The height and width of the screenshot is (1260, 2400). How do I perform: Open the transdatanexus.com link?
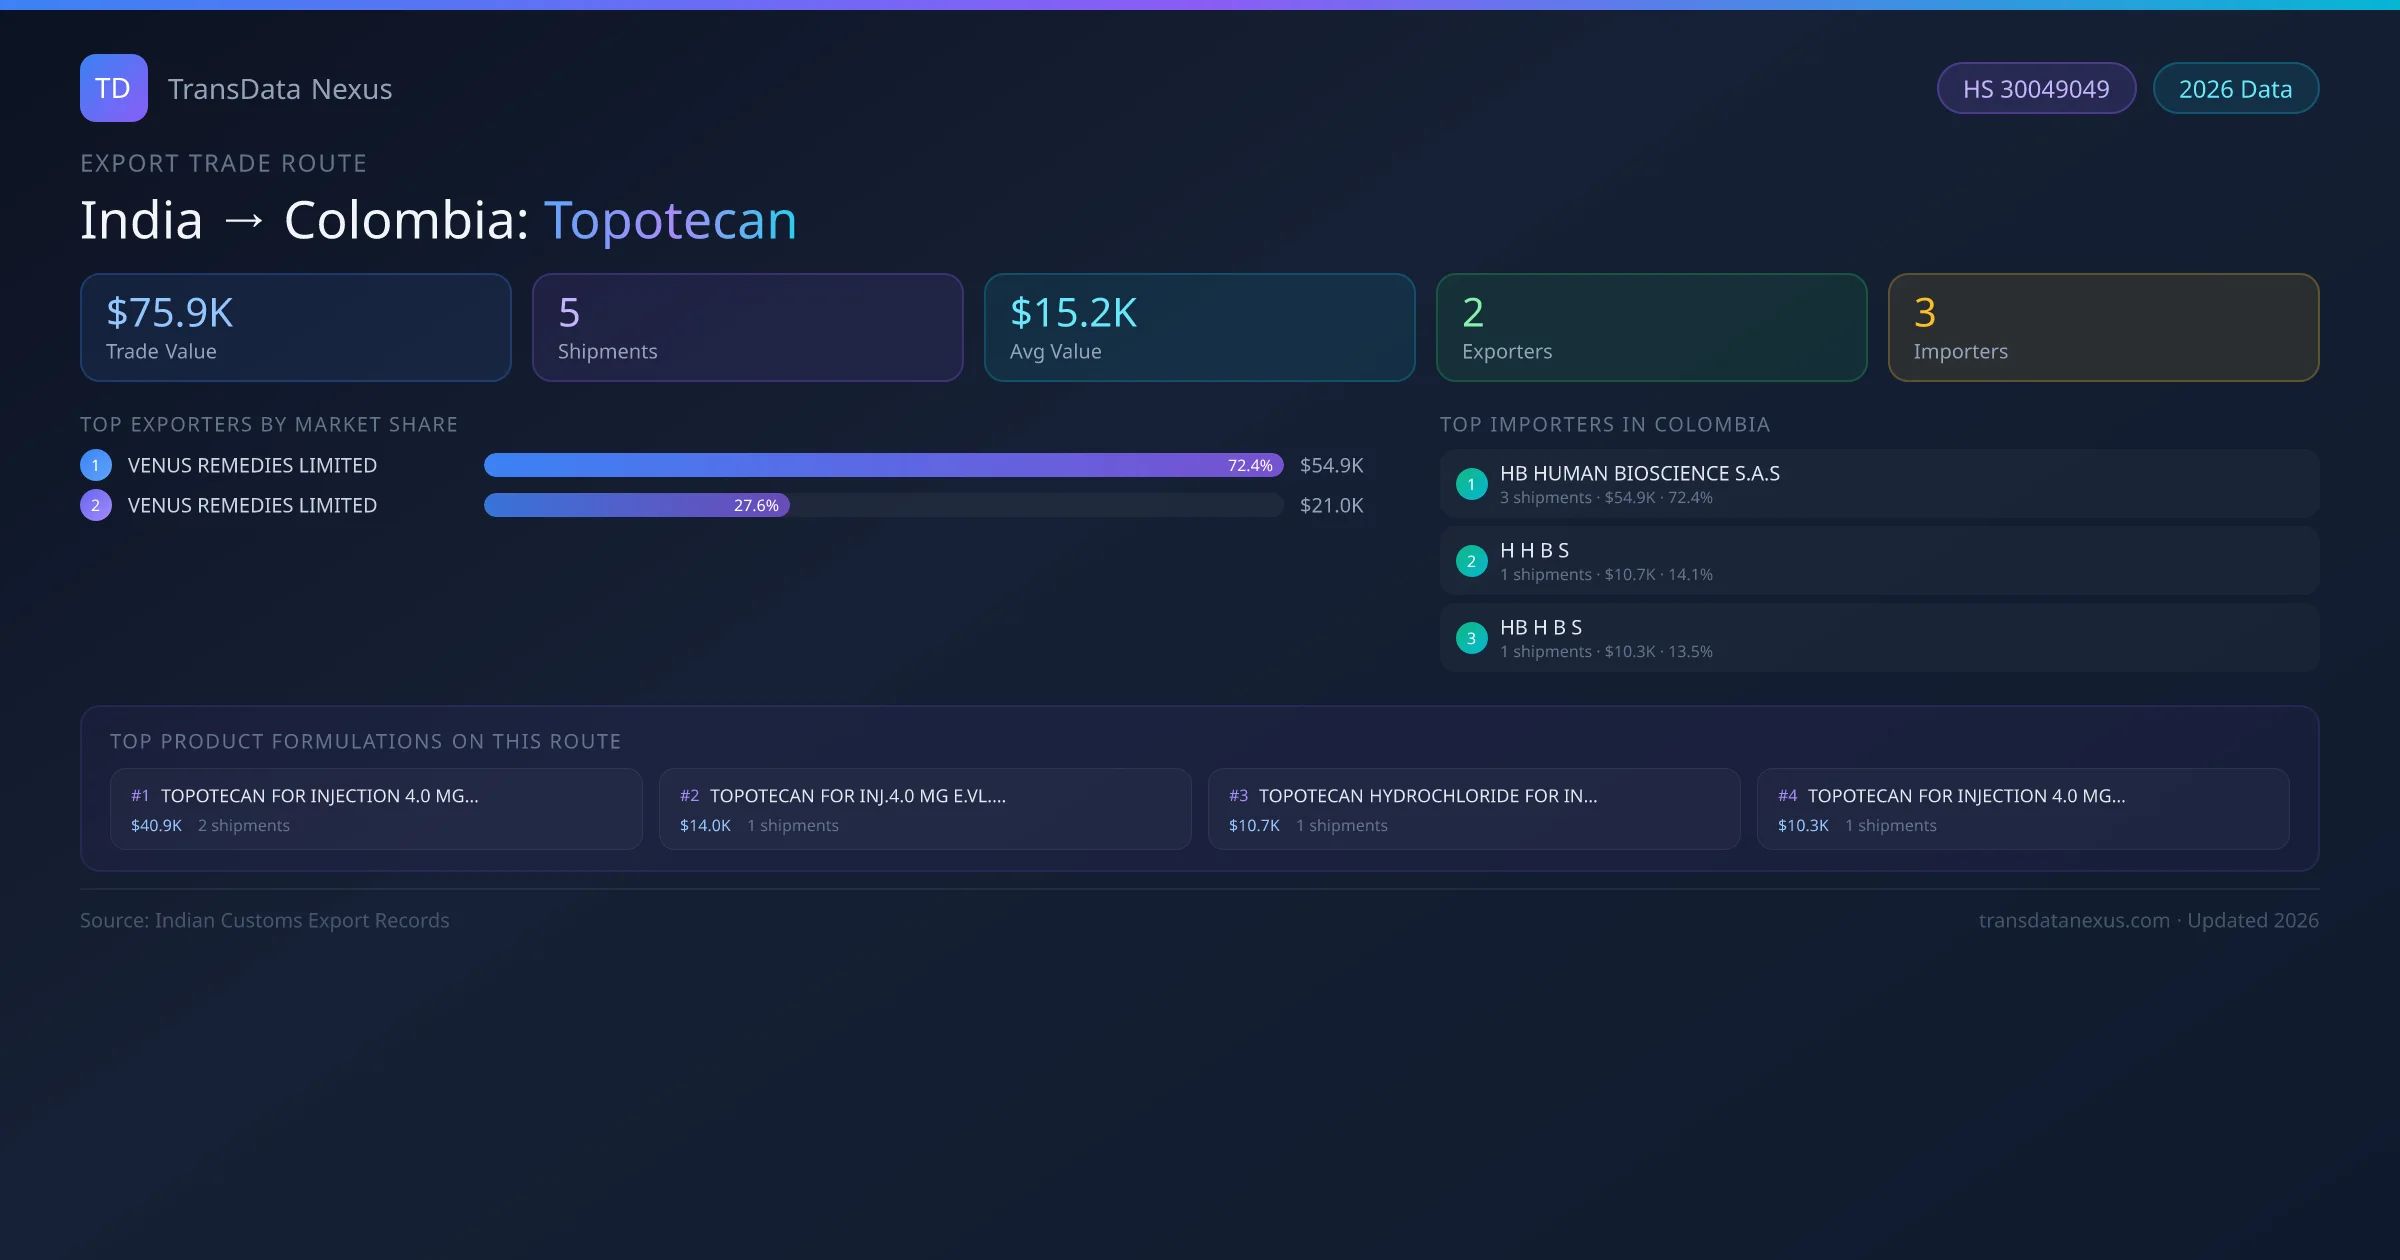coord(2075,919)
